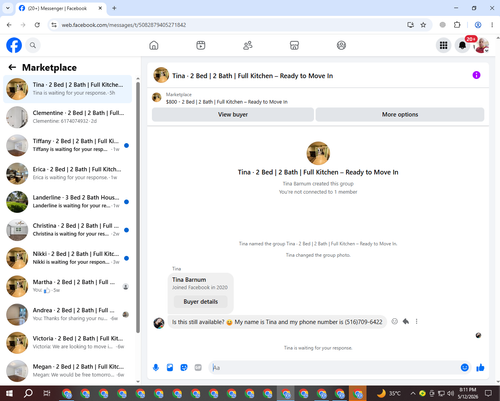Open the Martha conversation
500x401 pixels.
pos(68,286)
